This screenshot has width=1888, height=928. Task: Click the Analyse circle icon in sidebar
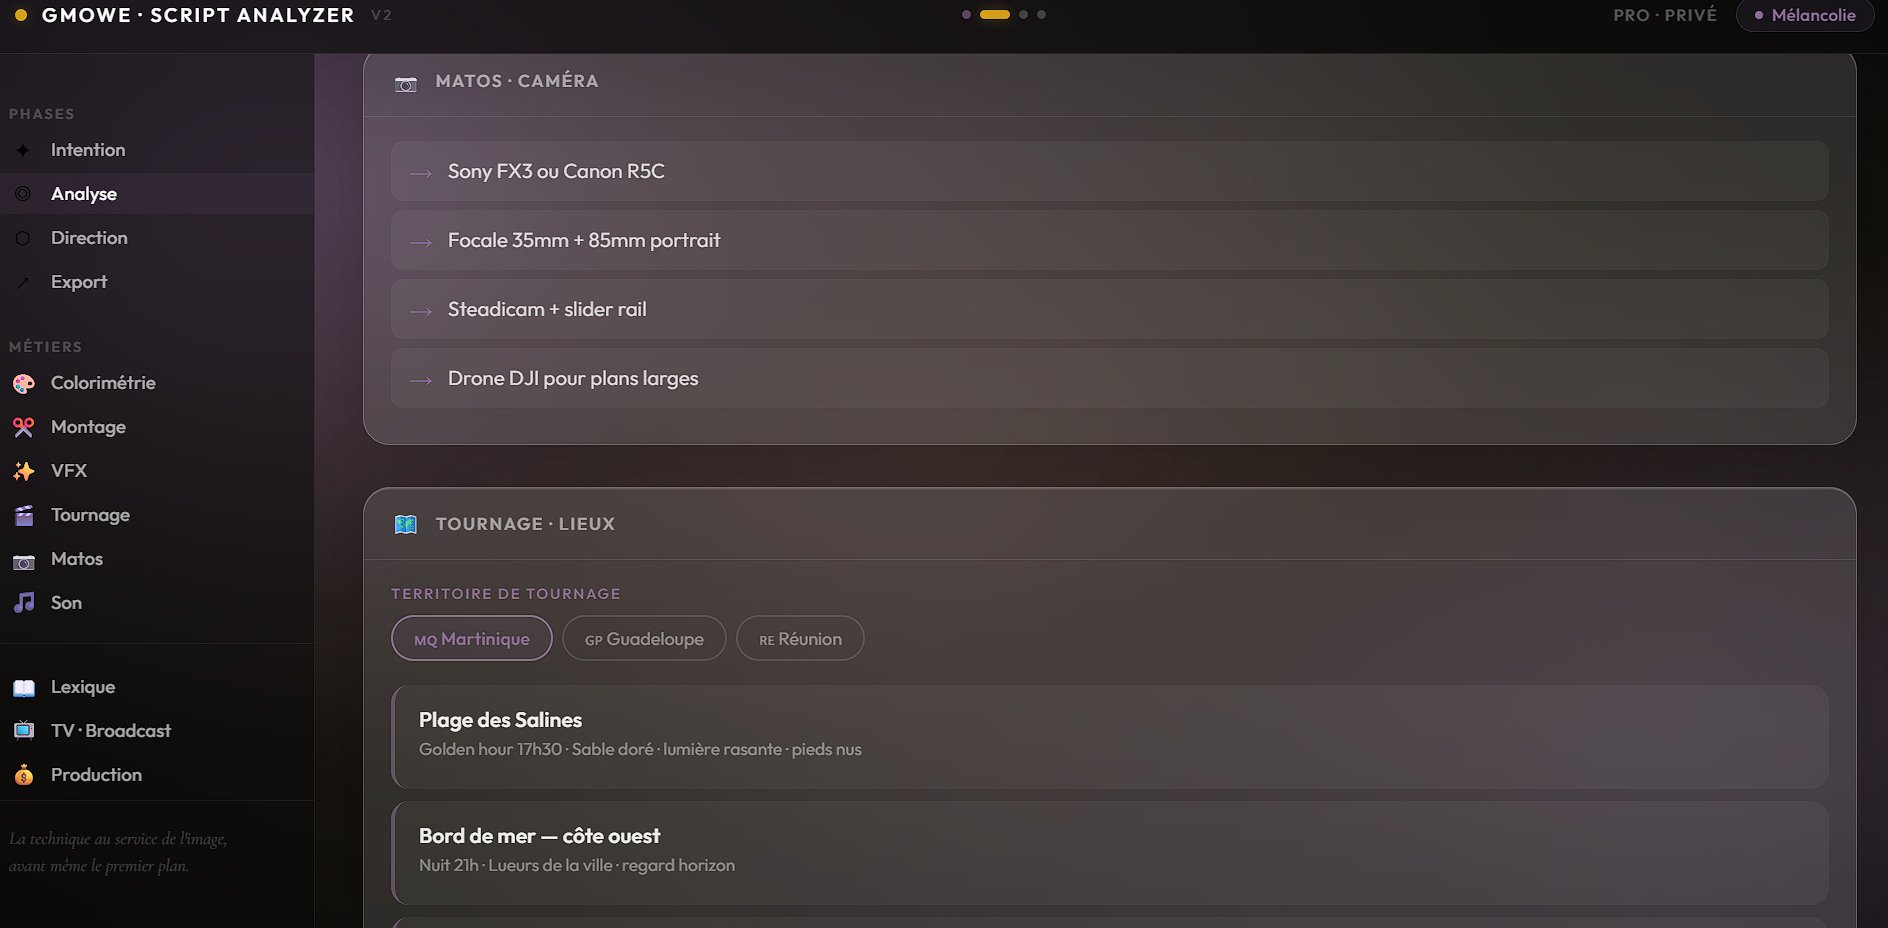coord(23,194)
